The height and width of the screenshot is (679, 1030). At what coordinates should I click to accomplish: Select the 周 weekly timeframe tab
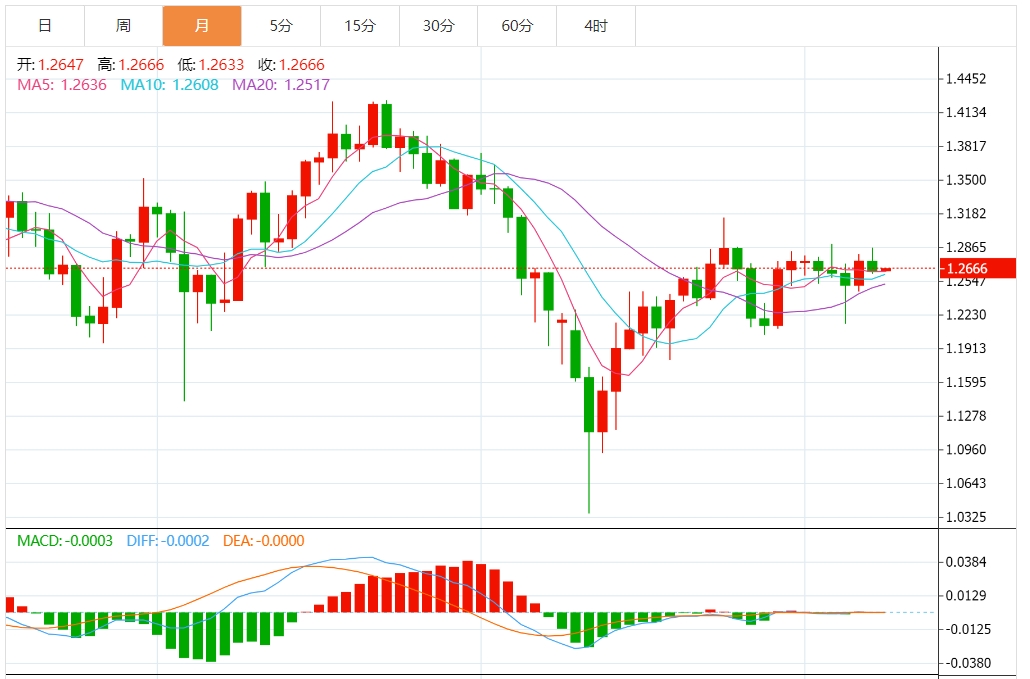tap(123, 26)
